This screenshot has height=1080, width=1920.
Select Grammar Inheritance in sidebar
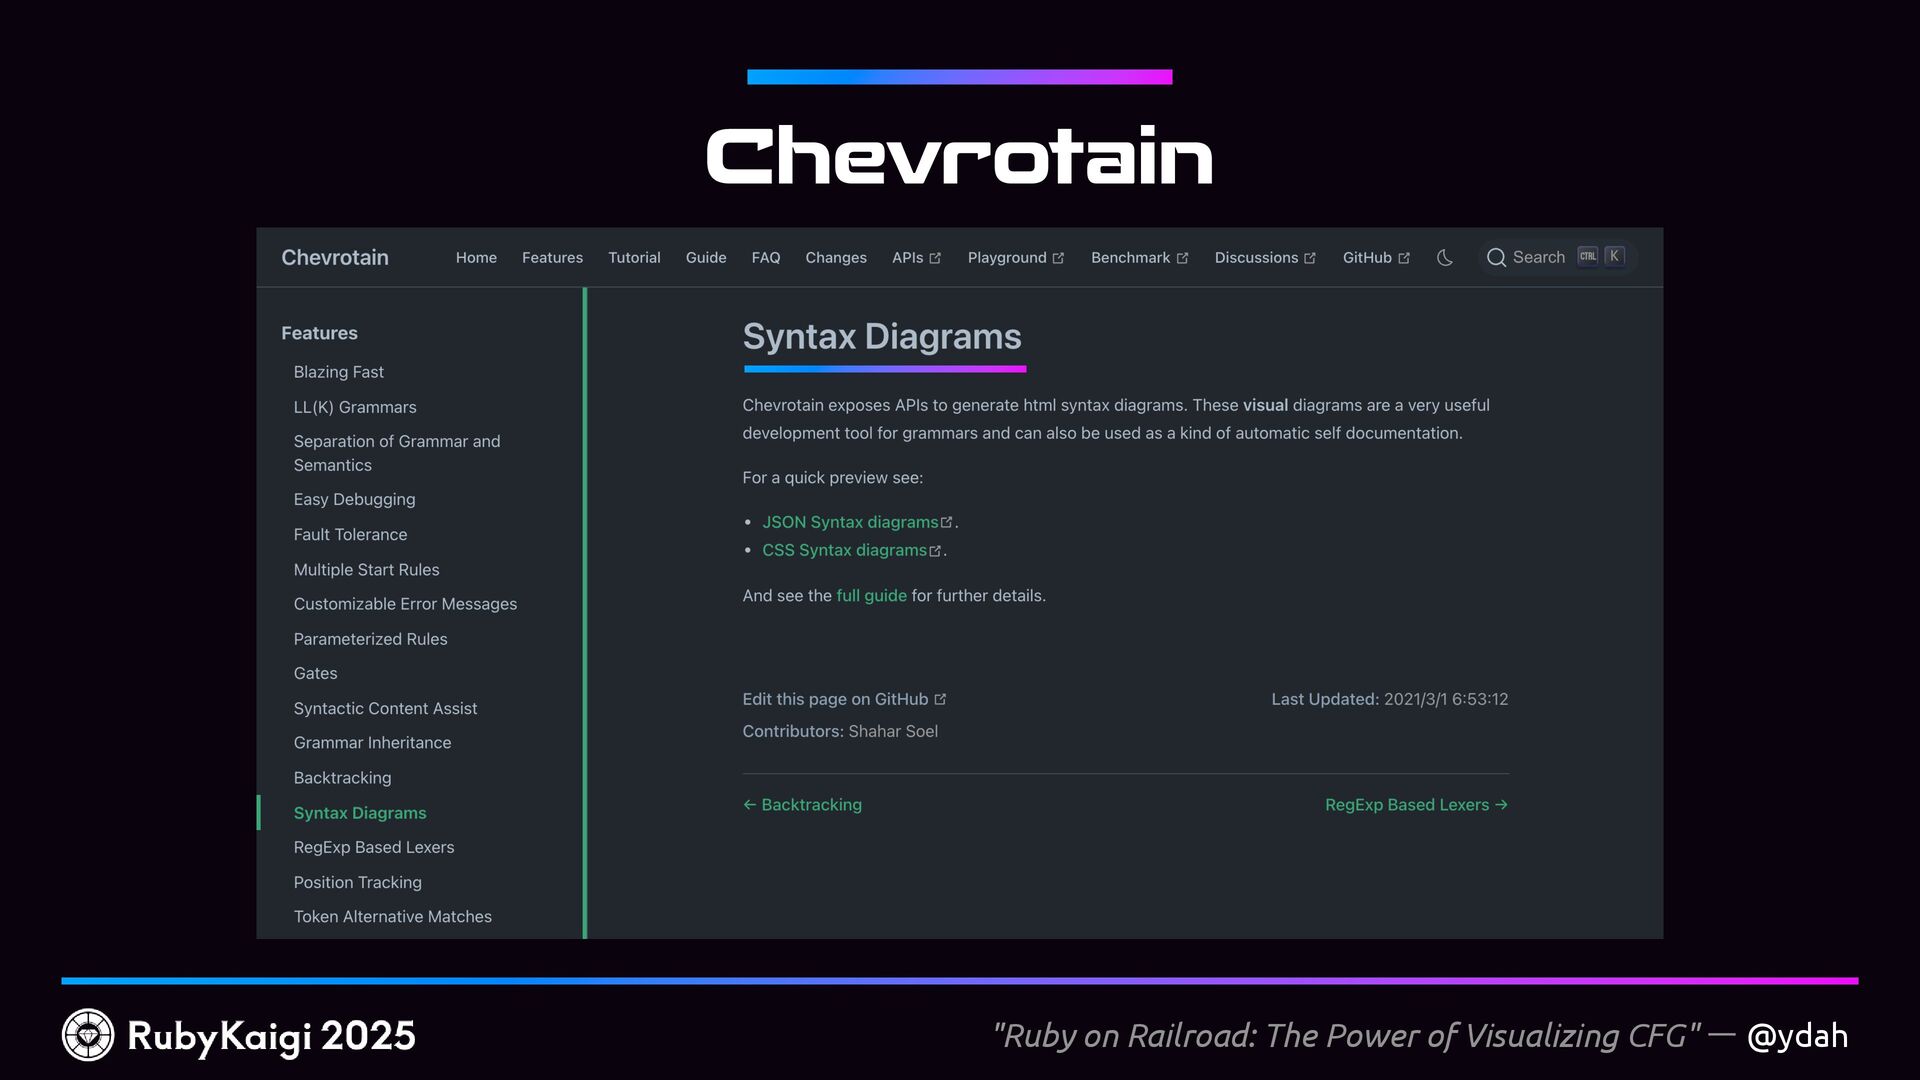[x=372, y=743]
